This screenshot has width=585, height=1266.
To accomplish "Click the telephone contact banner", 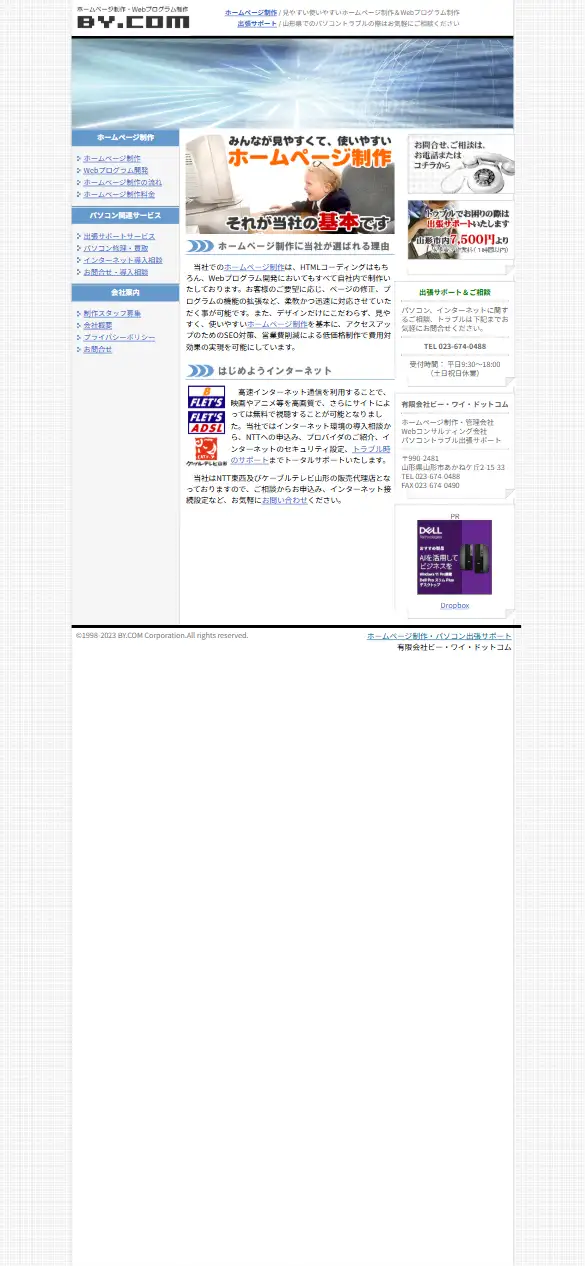I will coord(460,164).
